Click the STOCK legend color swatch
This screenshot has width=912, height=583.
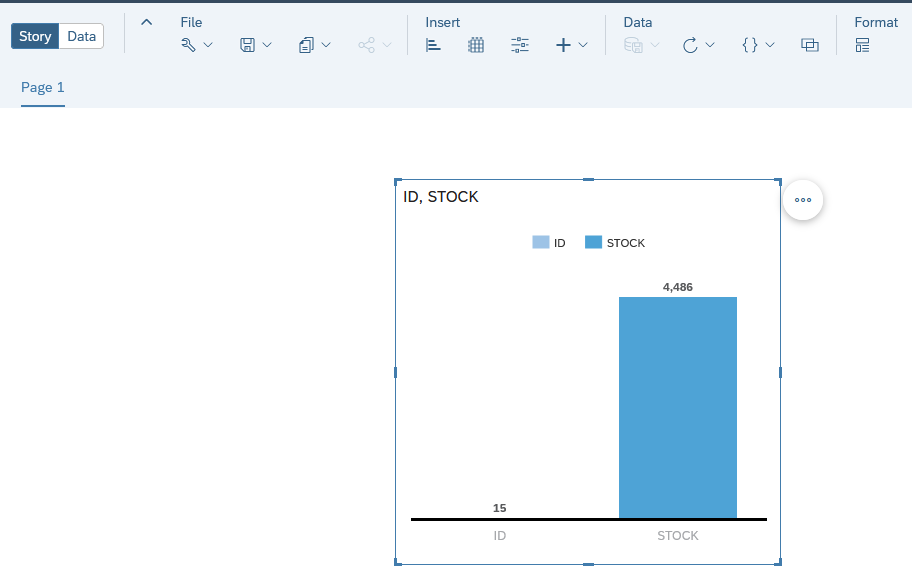[593, 242]
